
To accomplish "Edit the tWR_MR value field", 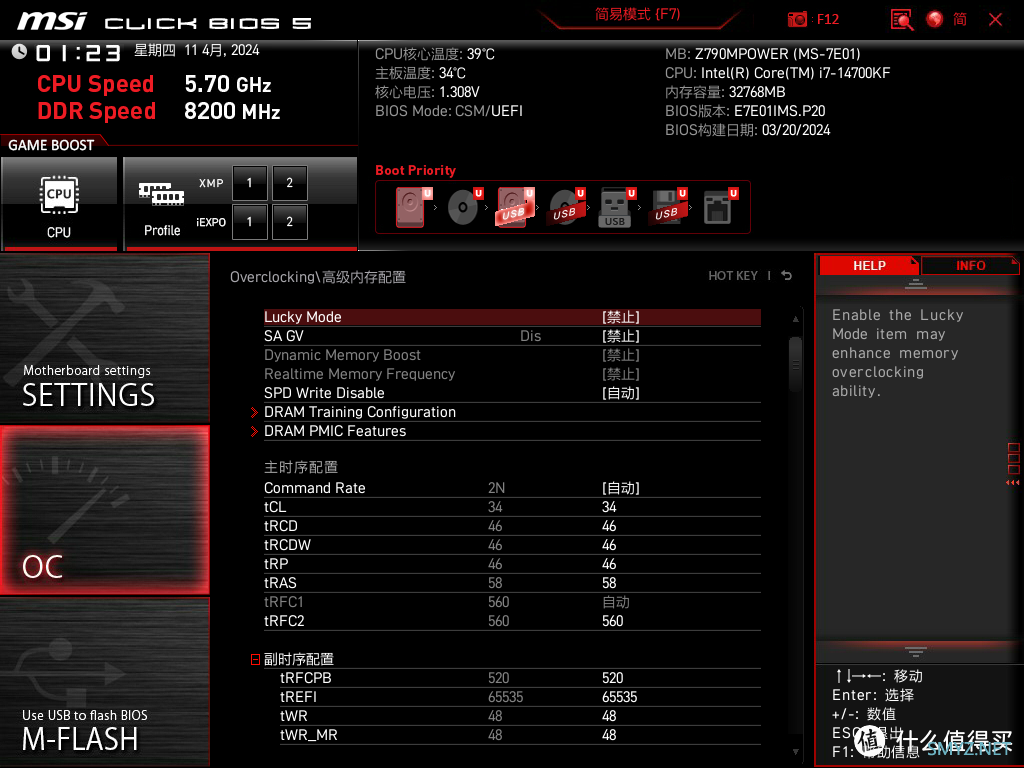I will [x=609, y=735].
